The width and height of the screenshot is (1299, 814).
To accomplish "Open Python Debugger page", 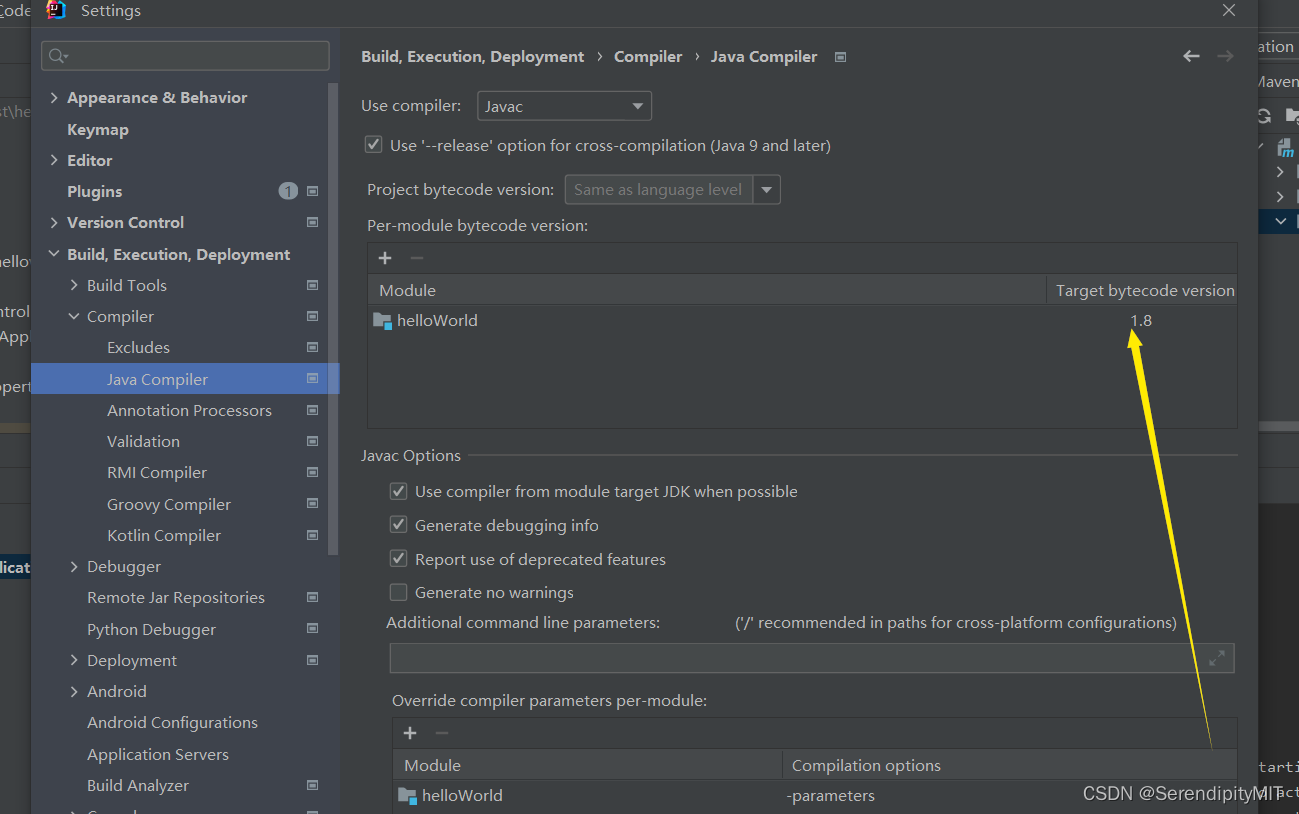I will [151, 629].
